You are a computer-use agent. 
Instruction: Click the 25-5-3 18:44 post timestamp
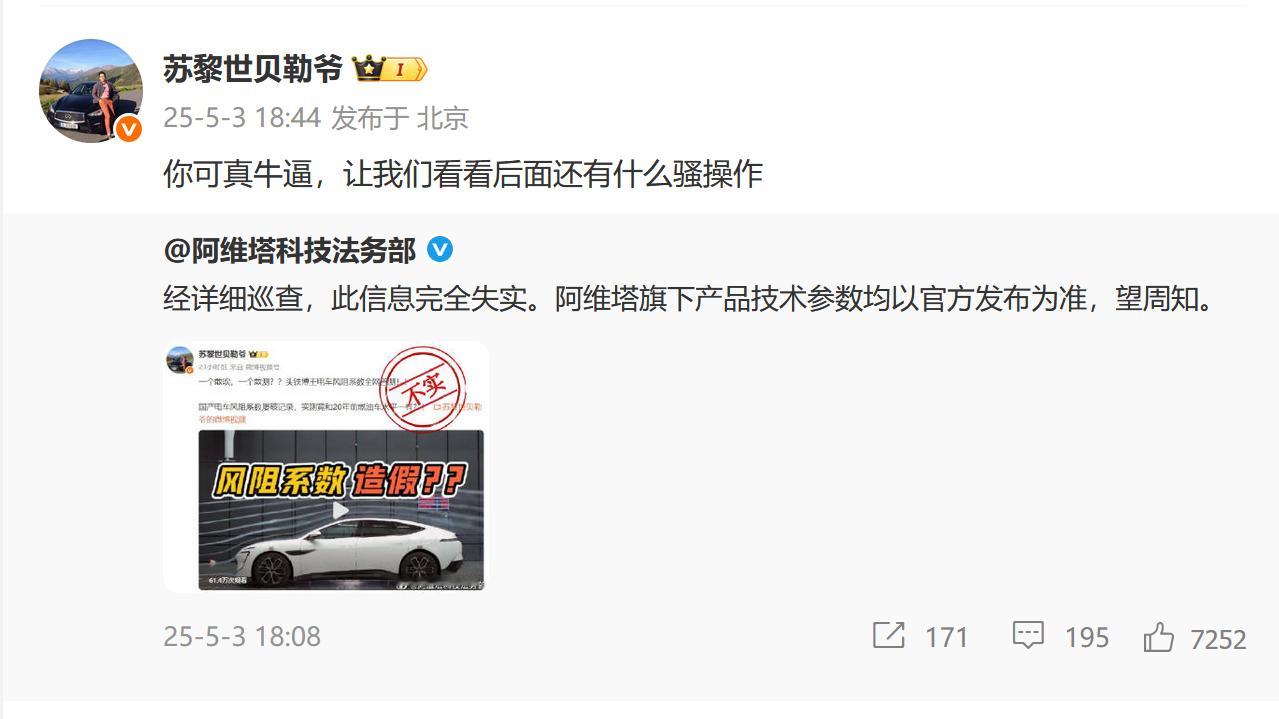pyautogui.click(x=242, y=118)
